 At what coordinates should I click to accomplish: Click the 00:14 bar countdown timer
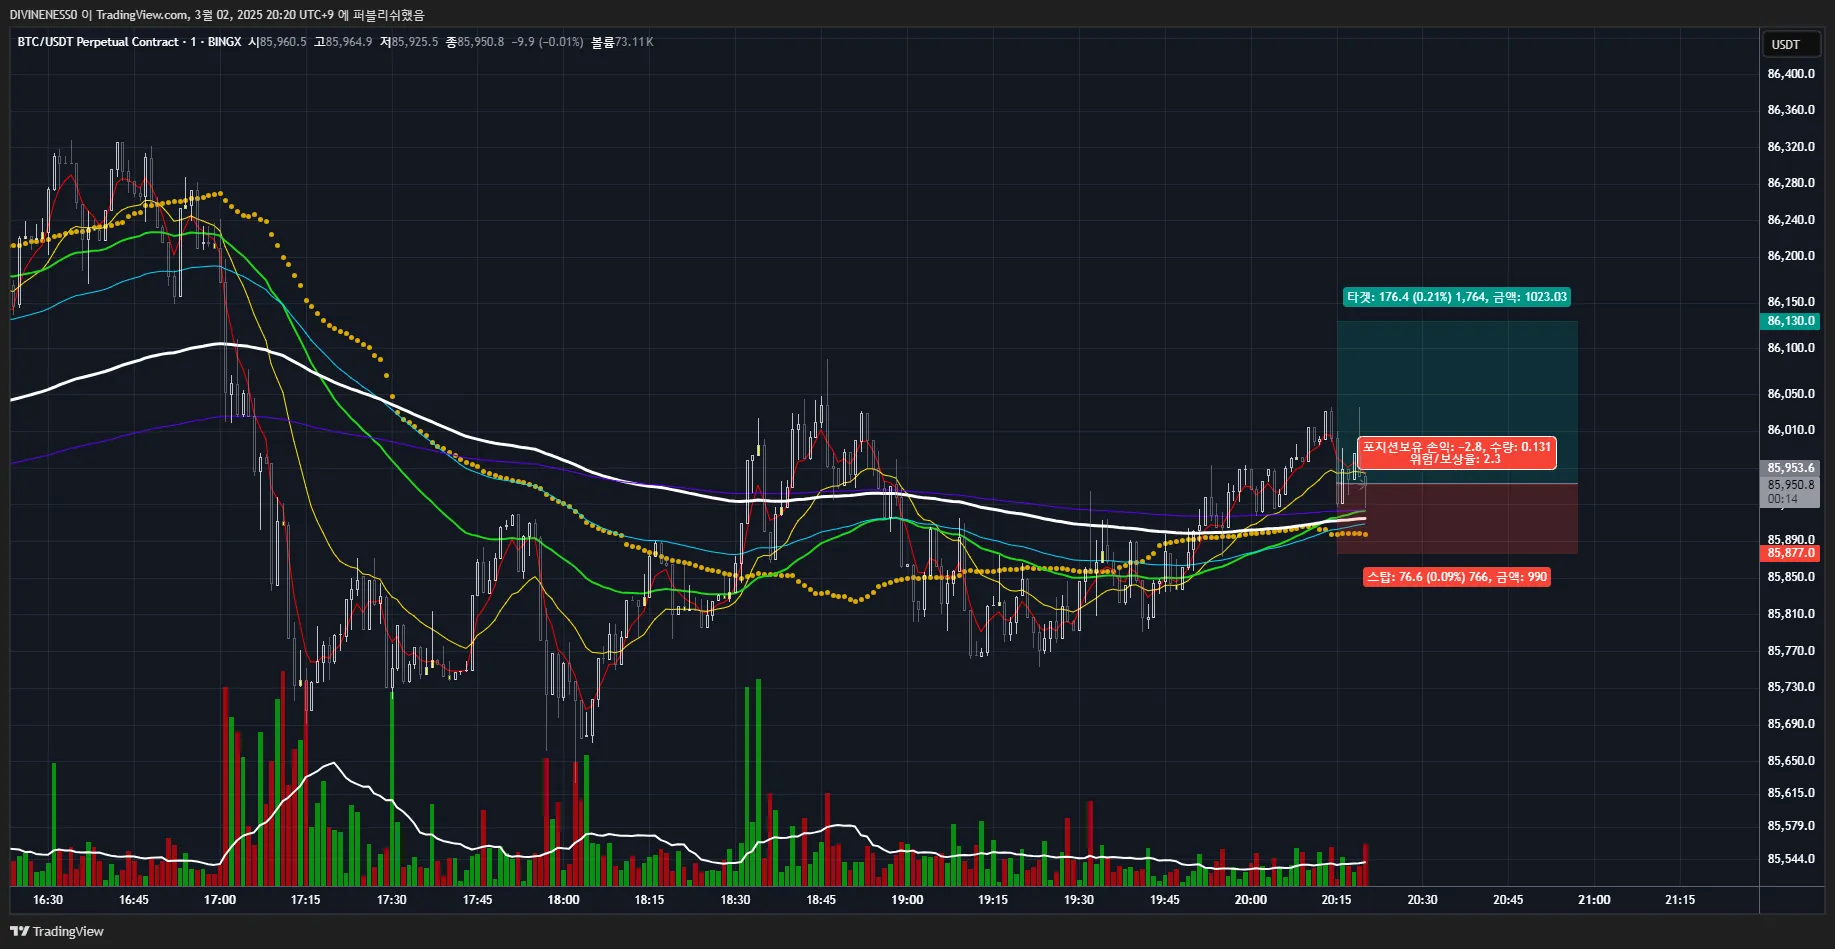click(1782, 499)
